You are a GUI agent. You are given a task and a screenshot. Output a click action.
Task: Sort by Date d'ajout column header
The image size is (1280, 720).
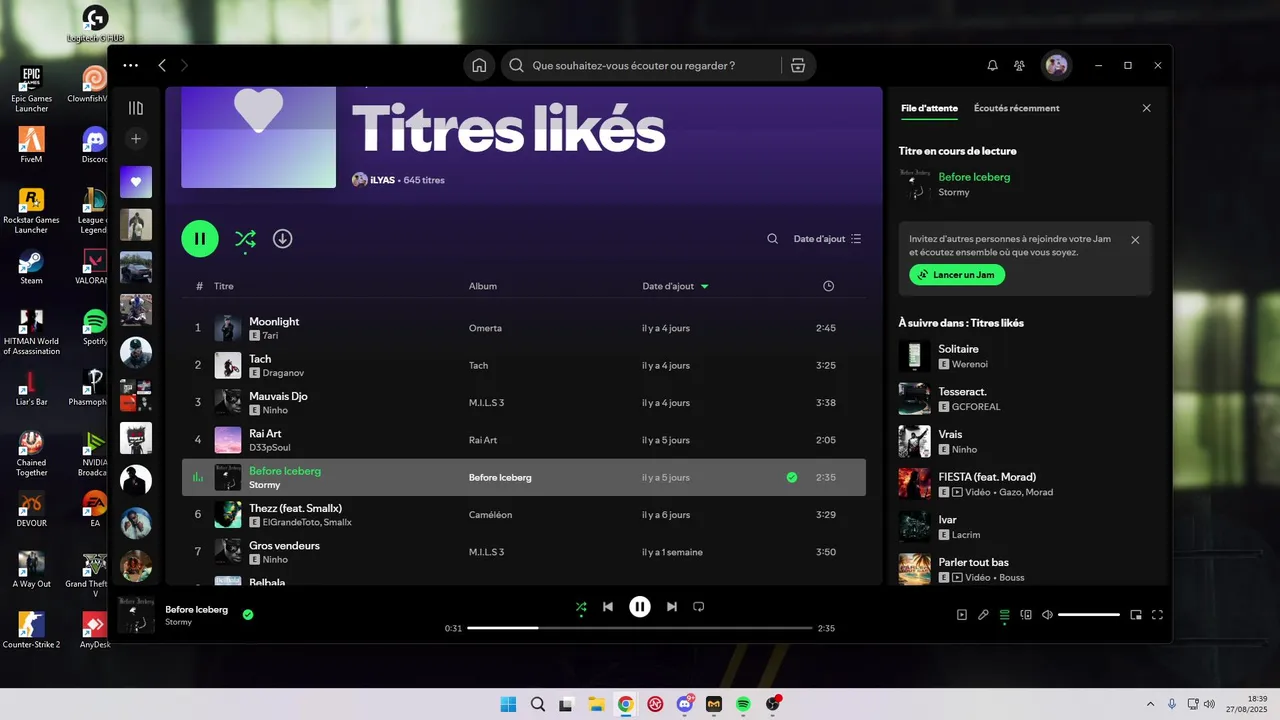[675, 286]
